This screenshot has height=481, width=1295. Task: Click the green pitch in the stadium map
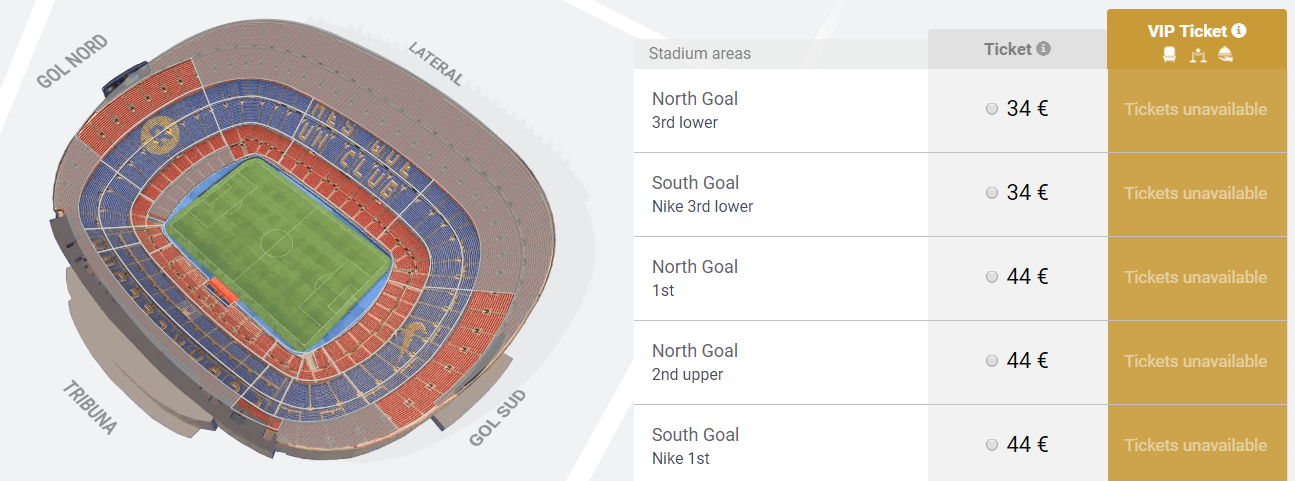pos(279,248)
